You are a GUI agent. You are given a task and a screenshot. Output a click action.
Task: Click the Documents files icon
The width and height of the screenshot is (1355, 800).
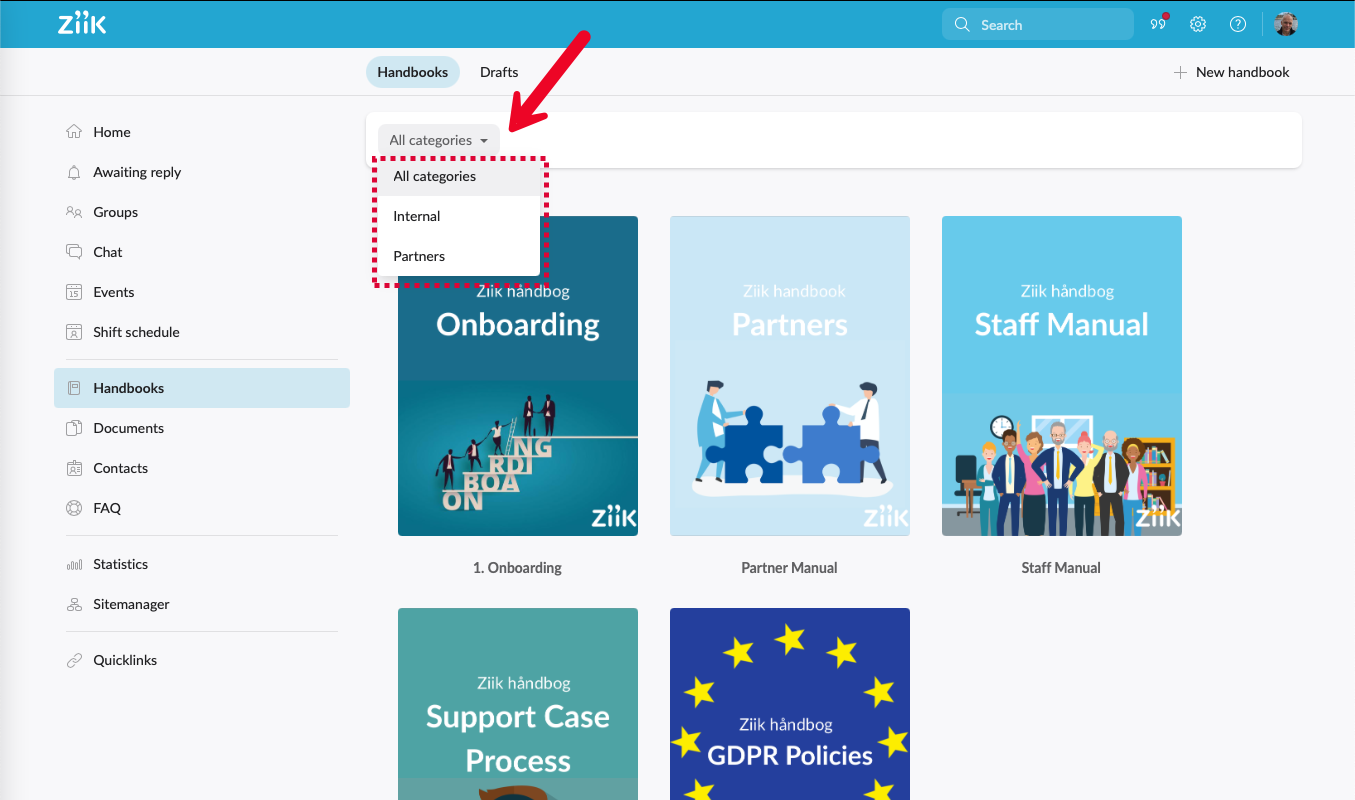74,428
